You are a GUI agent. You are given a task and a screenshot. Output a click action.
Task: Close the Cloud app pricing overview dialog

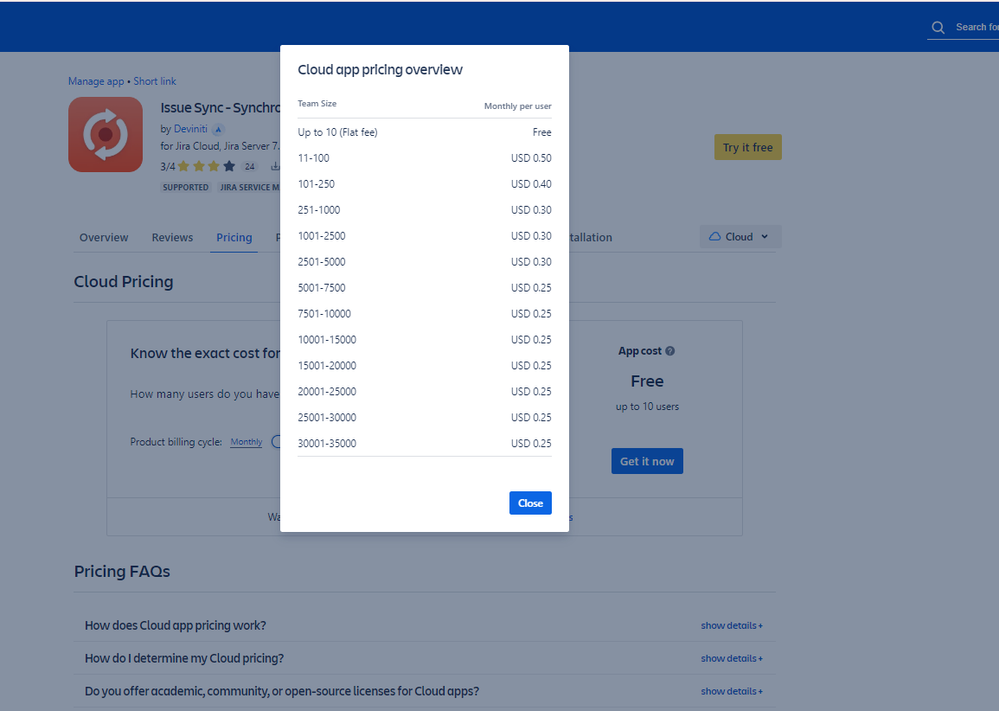pos(530,503)
